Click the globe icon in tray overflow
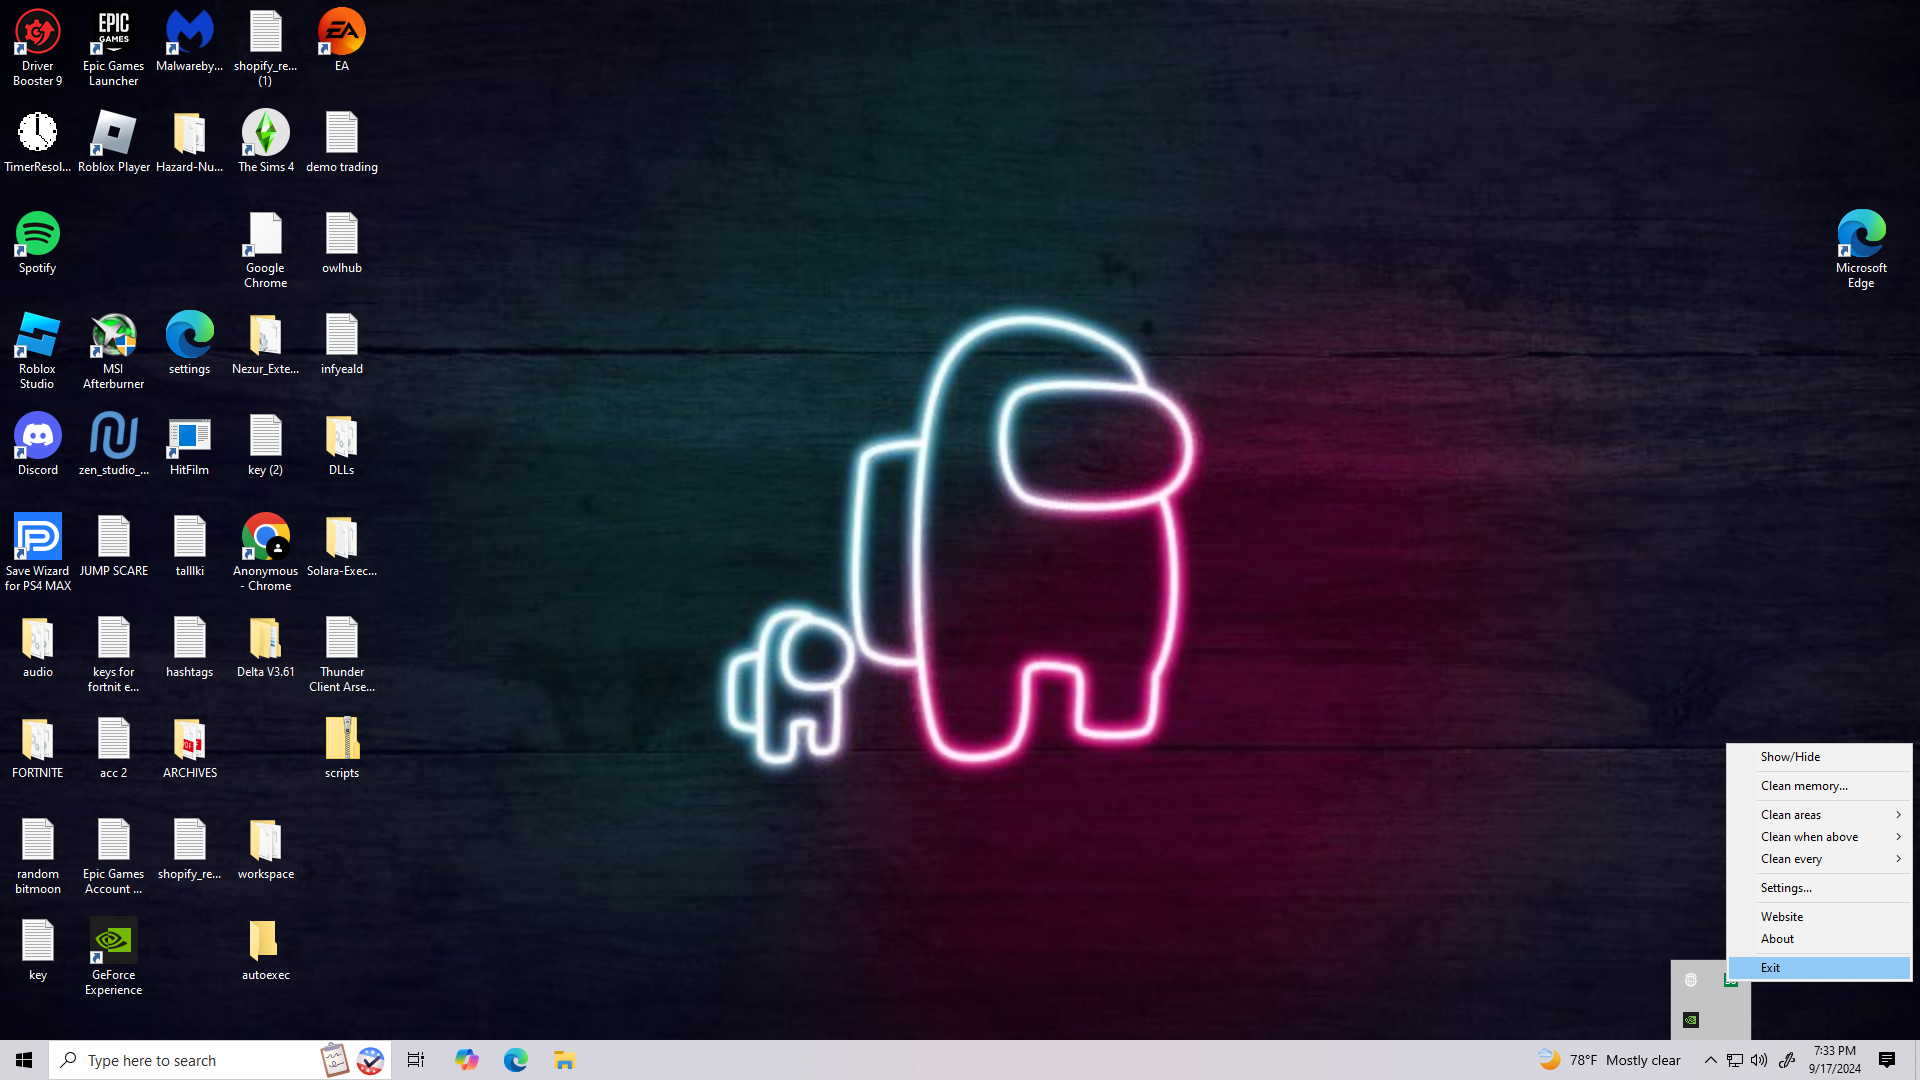Image resolution: width=1920 pixels, height=1080 pixels. pyautogui.click(x=1691, y=980)
